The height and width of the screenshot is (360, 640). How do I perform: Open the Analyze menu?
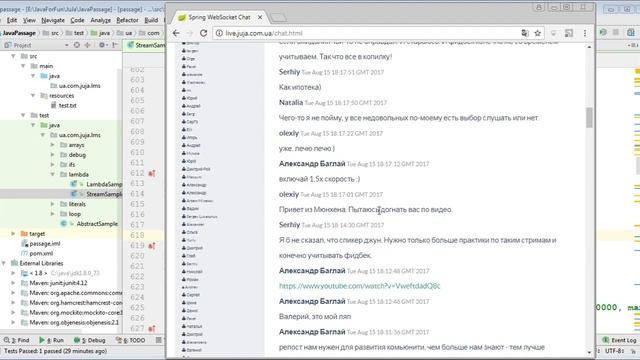pyautogui.click(x=100, y=20)
